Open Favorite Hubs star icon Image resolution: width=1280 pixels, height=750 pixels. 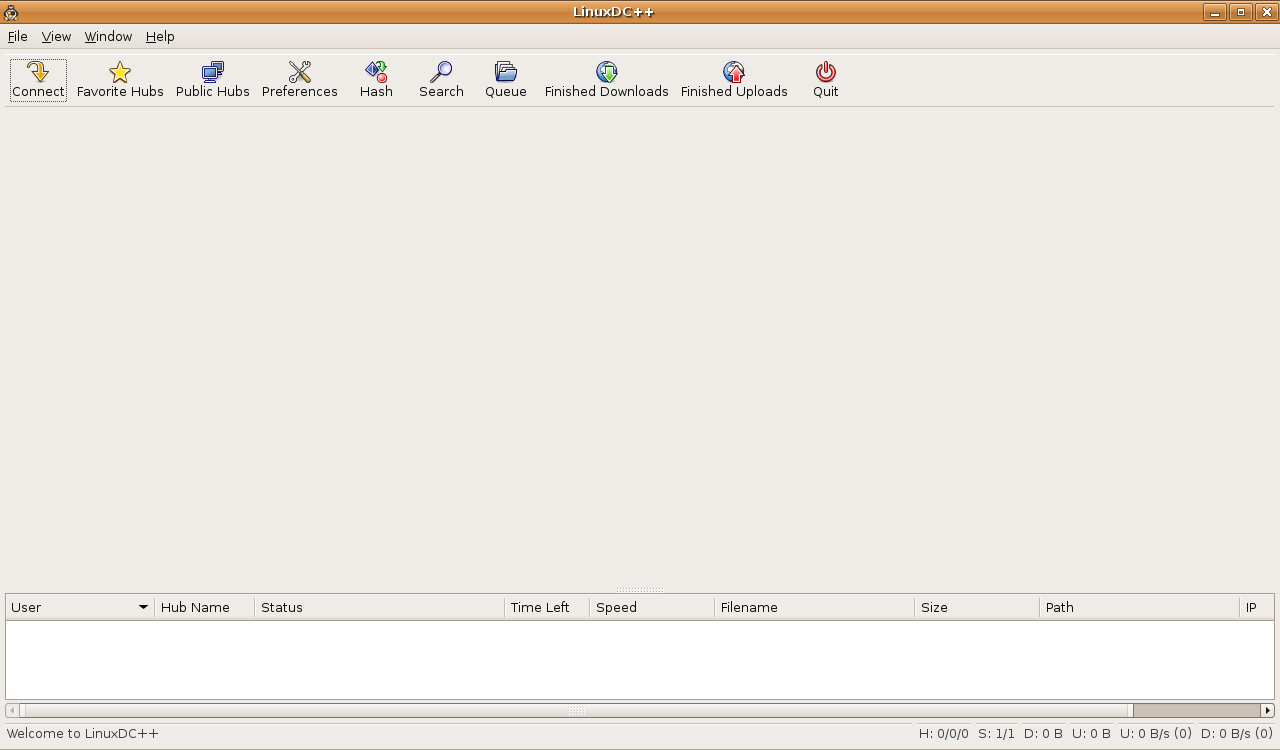pyautogui.click(x=120, y=72)
